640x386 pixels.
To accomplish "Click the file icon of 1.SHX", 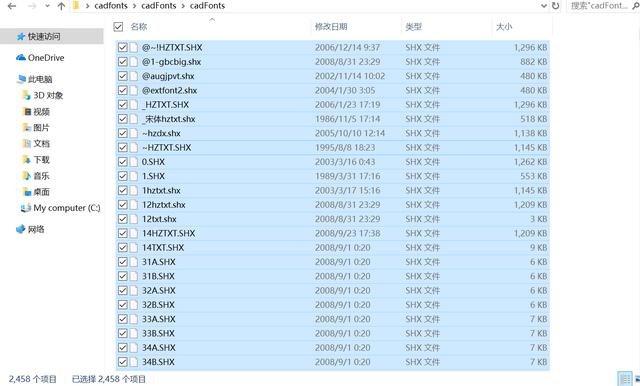I will 134,176.
